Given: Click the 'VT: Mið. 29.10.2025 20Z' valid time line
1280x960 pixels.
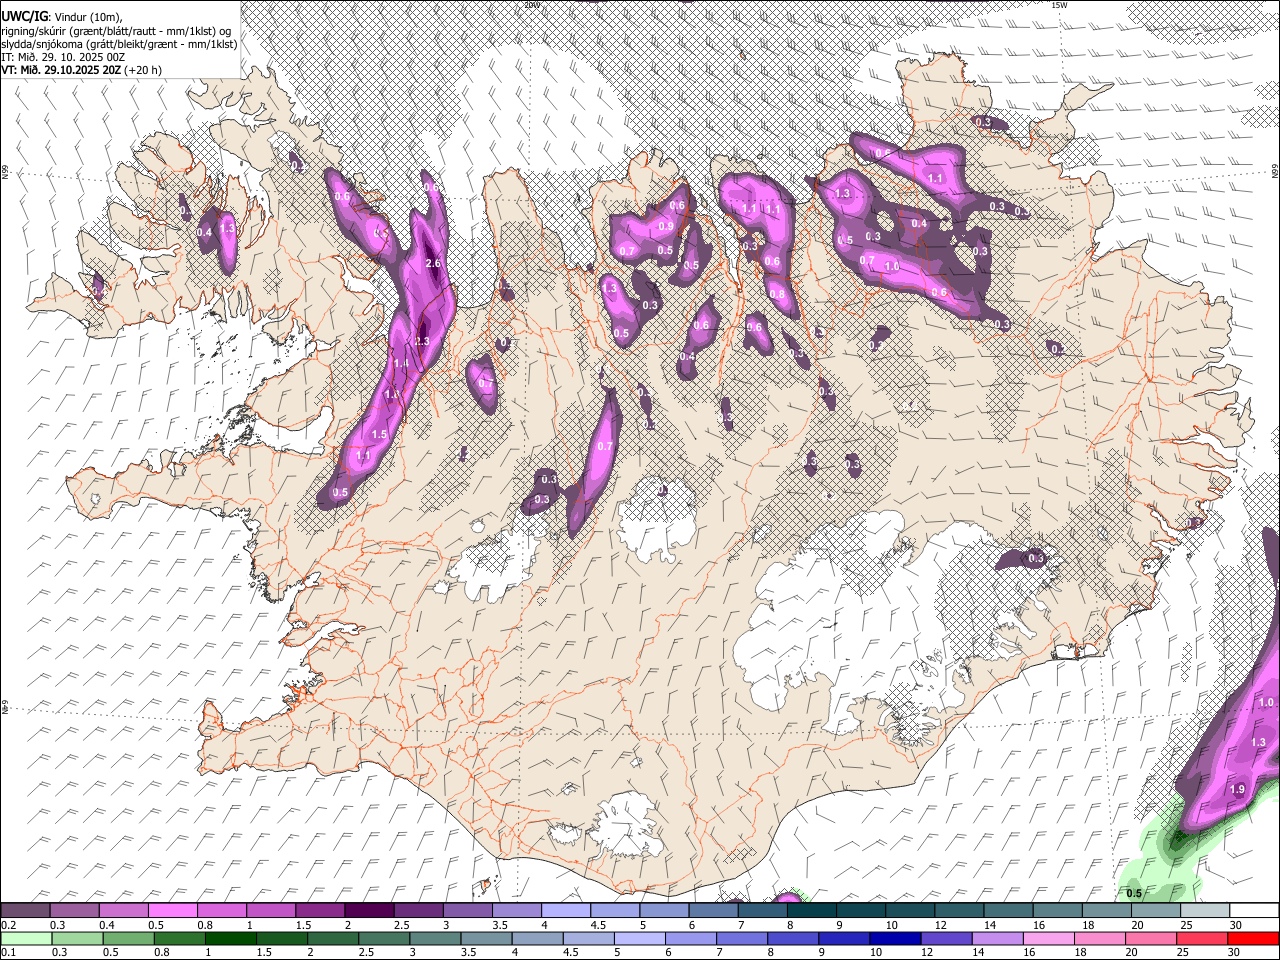Looking at the screenshot, I should click(x=81, y=70).
